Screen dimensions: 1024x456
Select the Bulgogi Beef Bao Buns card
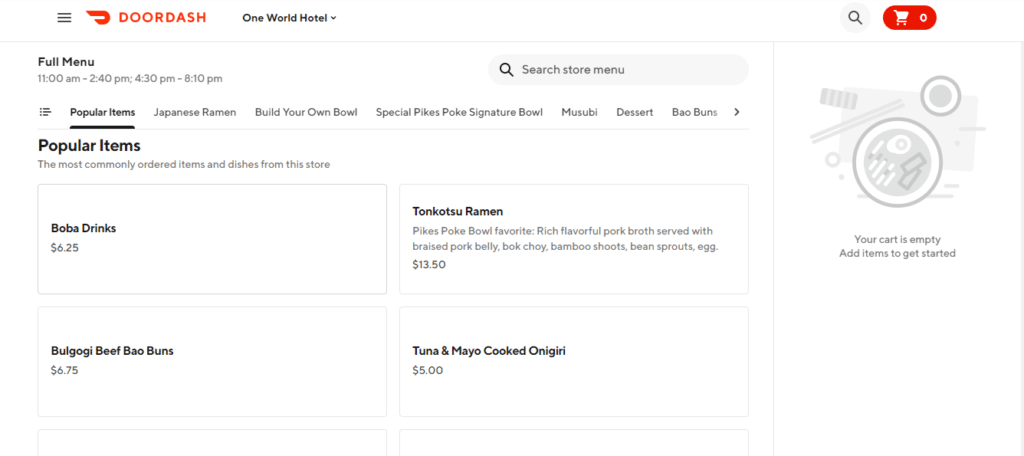(212, 362)
